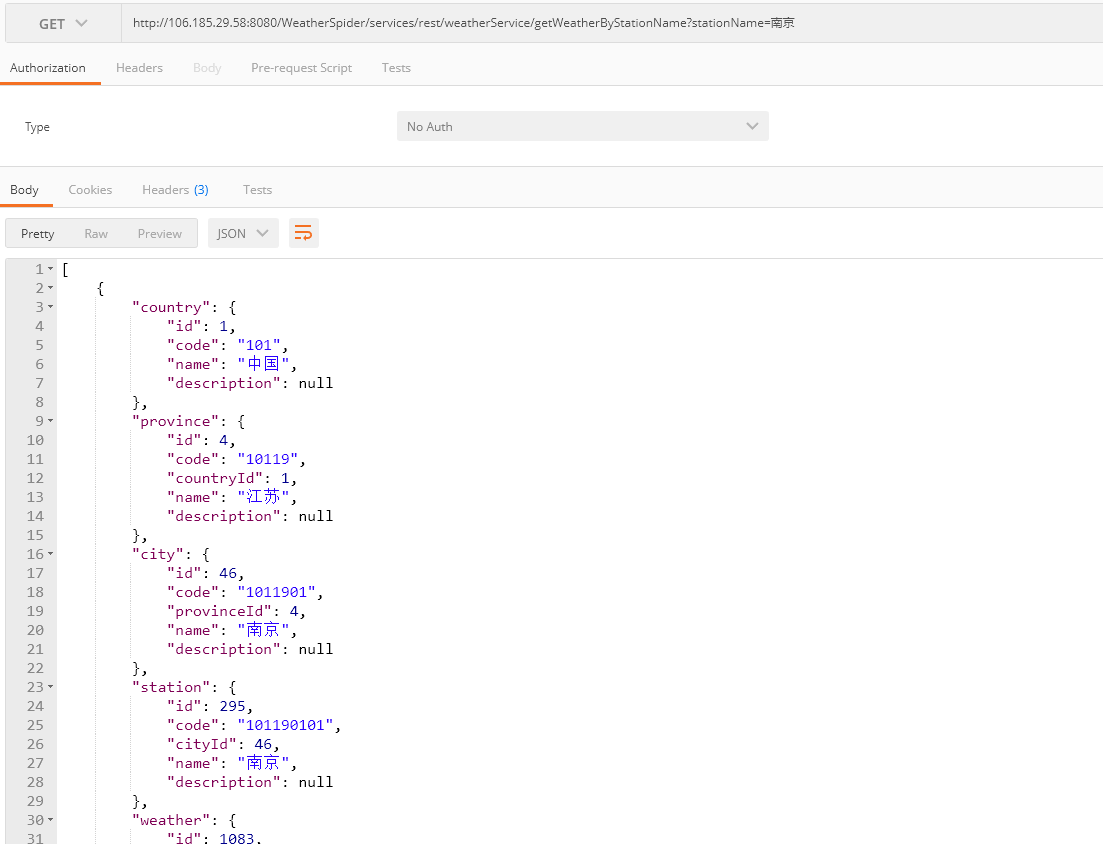This screenshot has height=844, width=1103.
Task: Collapse the province object in the response
Action: 48,420
